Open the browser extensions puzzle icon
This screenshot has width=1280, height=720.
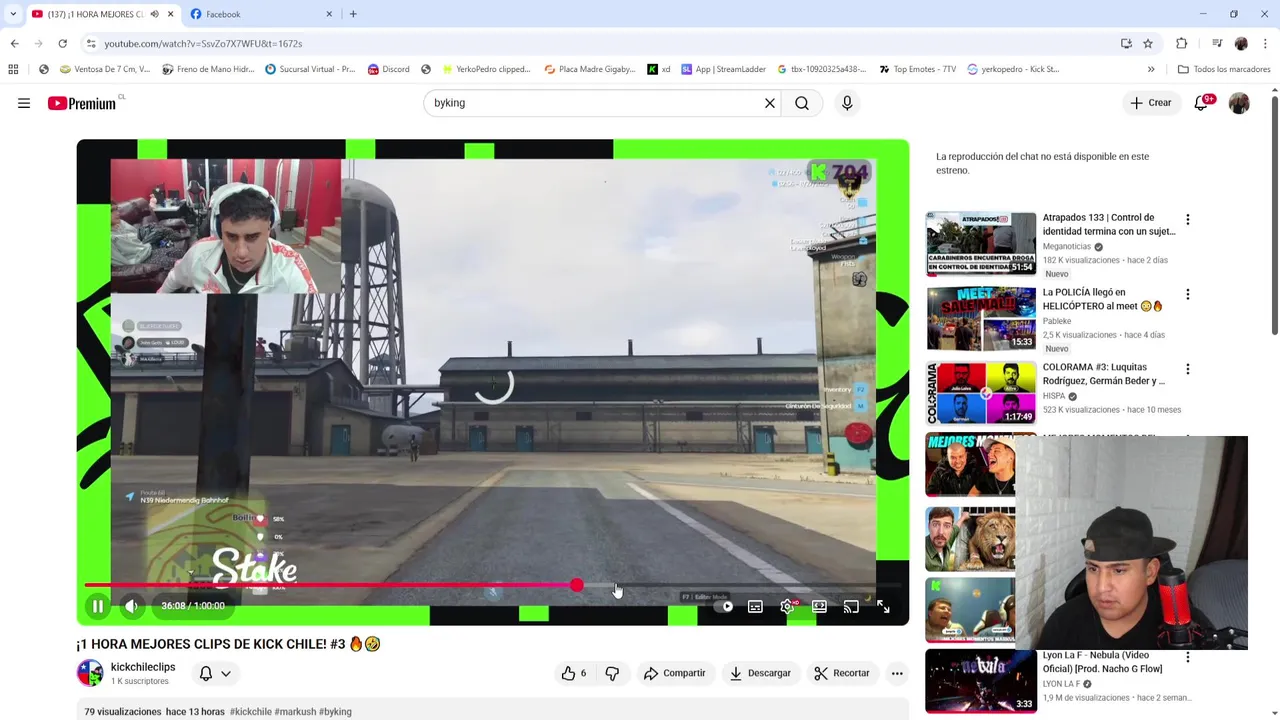[1181, 43]
